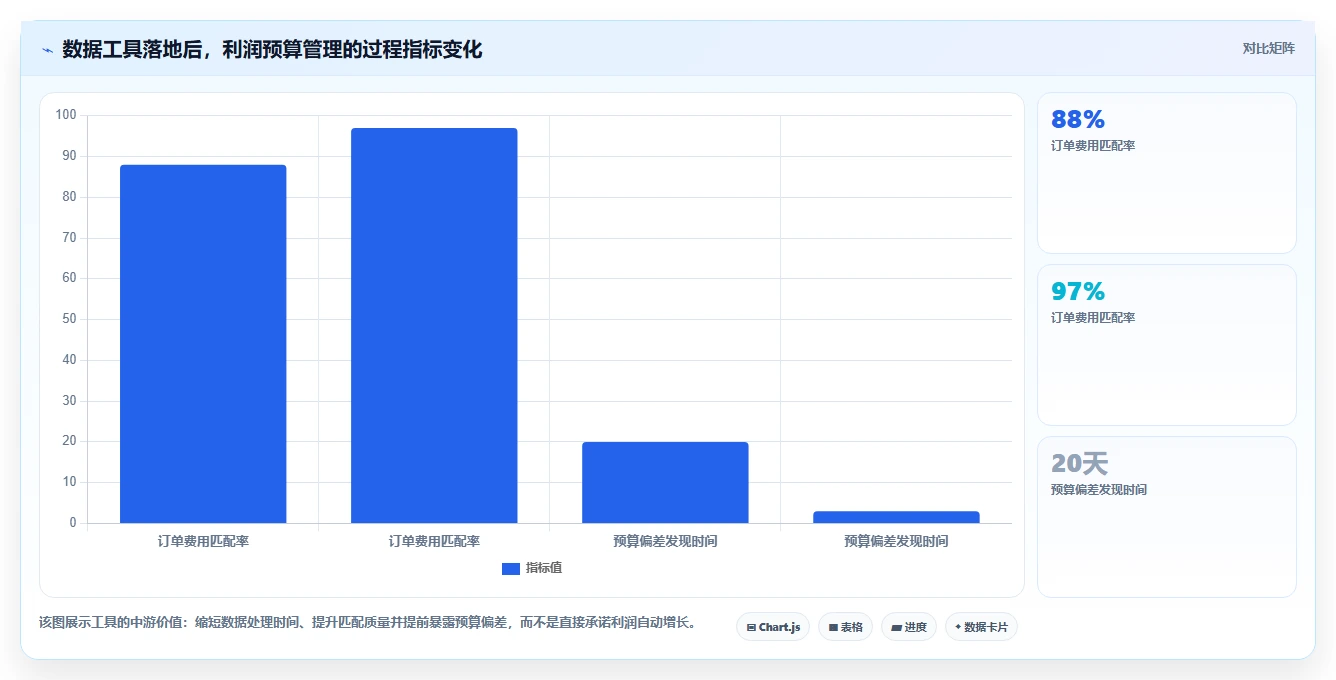Viewport: 1336px width, 680px height.
Task: Select the 进度 chip
Action: (x=908, y=627)
